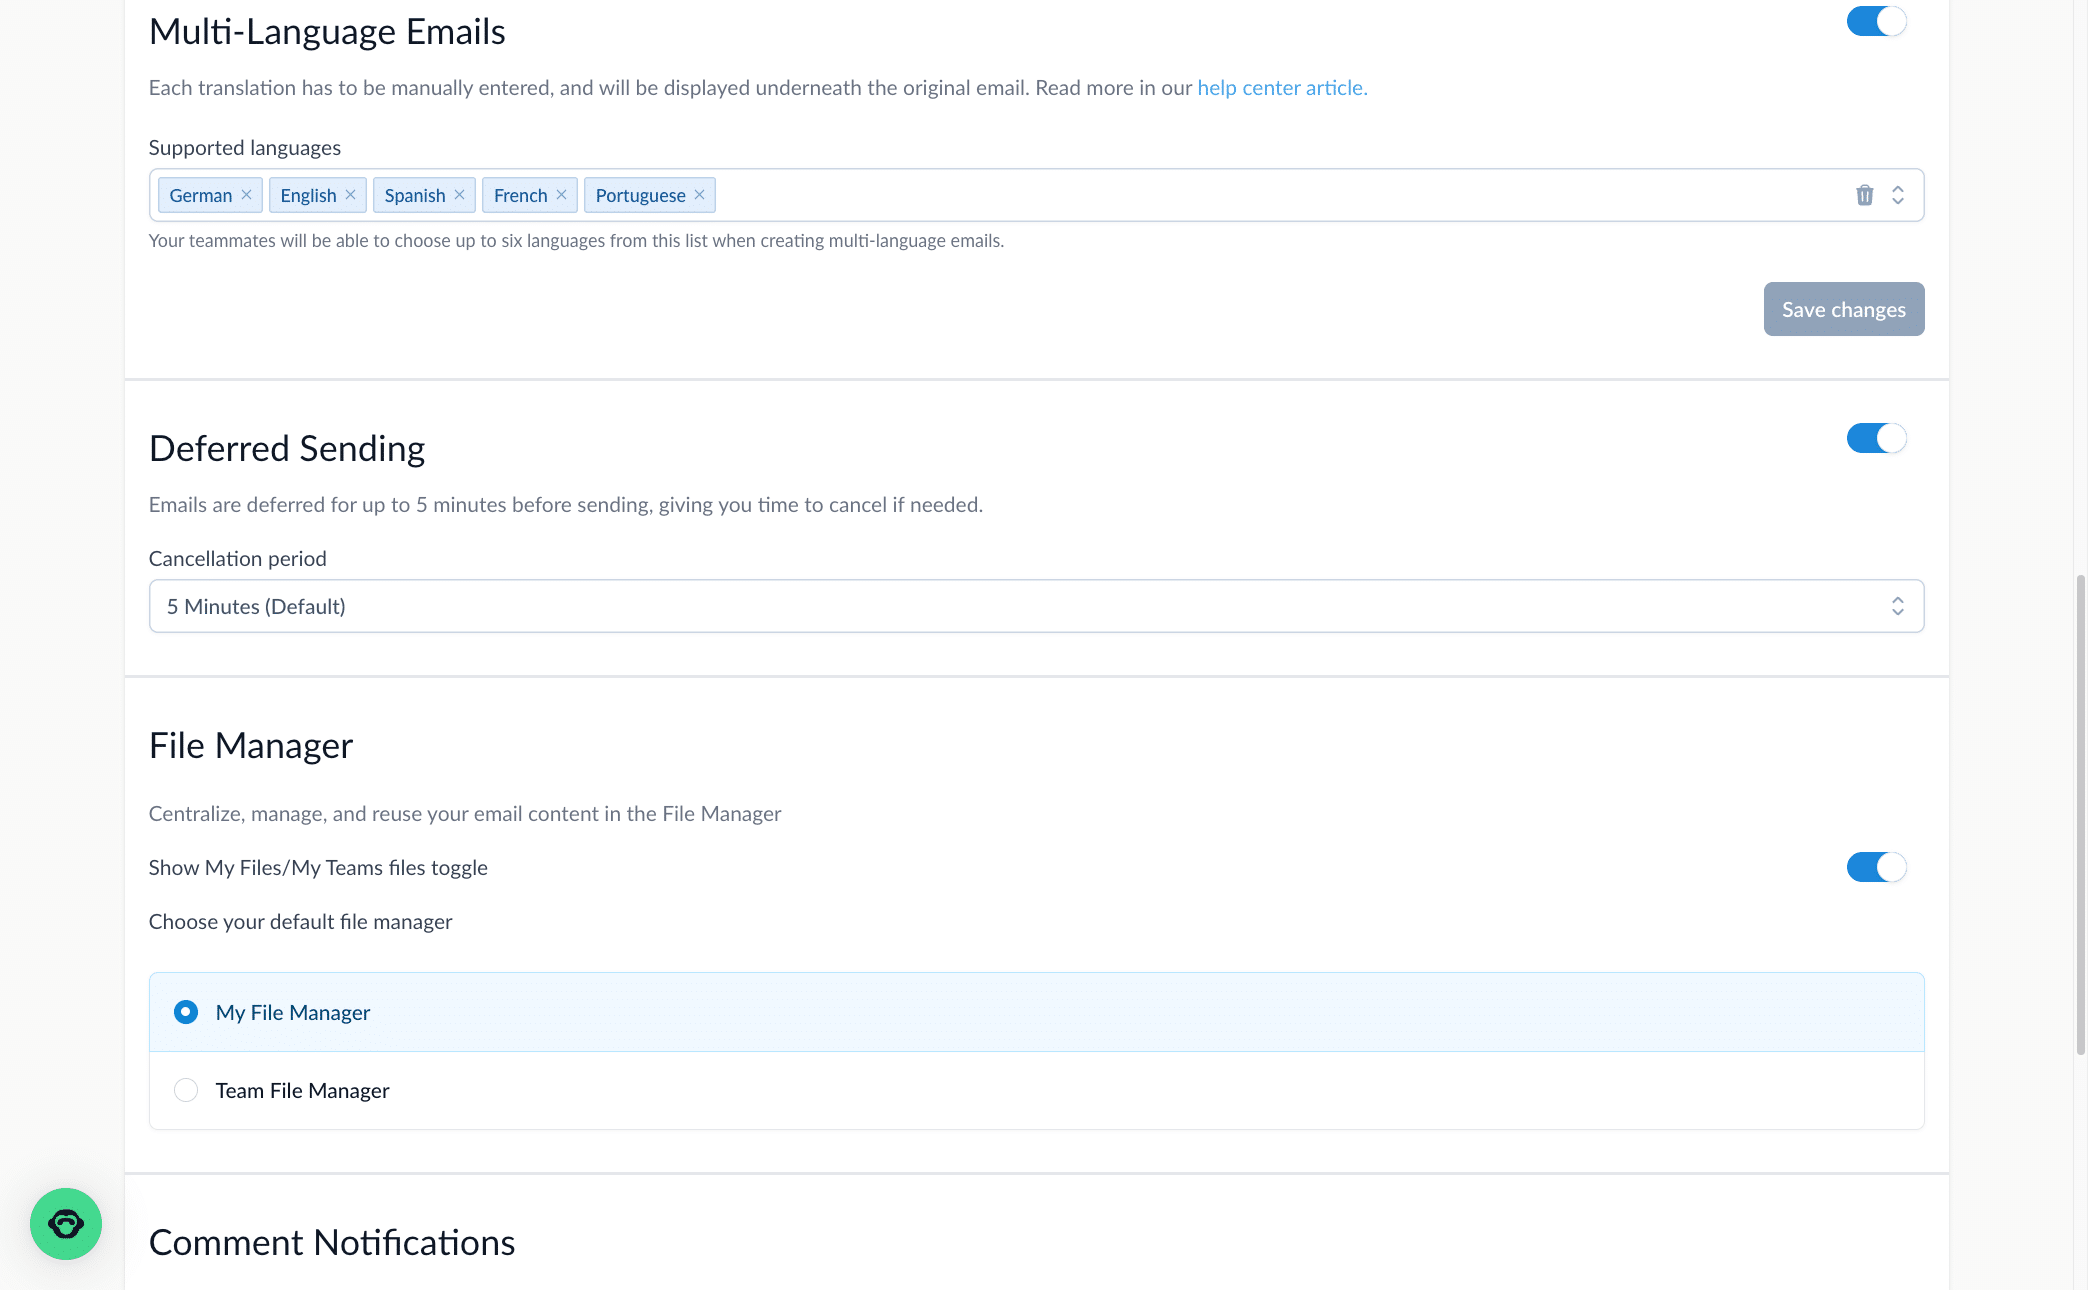Remove the Spanish language tag

point(460,195)
